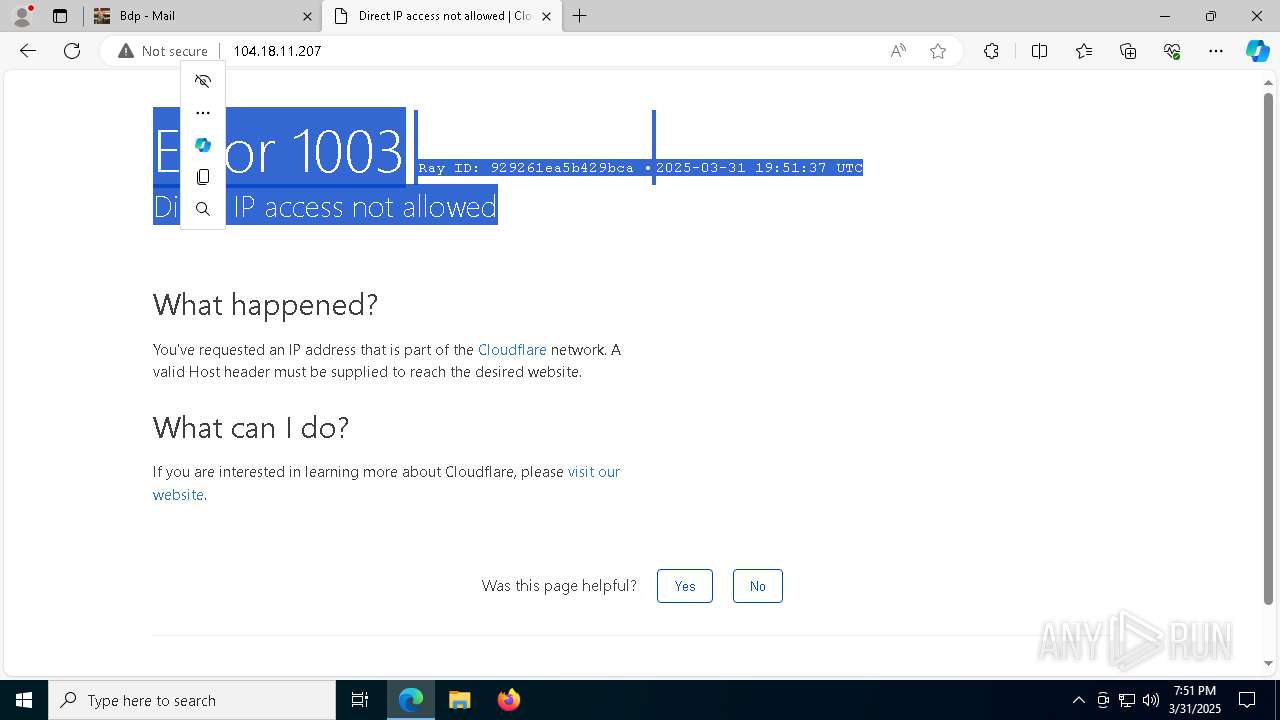Refresh the current page
This screenshot has width=1280, height=720.
[72, 51]
